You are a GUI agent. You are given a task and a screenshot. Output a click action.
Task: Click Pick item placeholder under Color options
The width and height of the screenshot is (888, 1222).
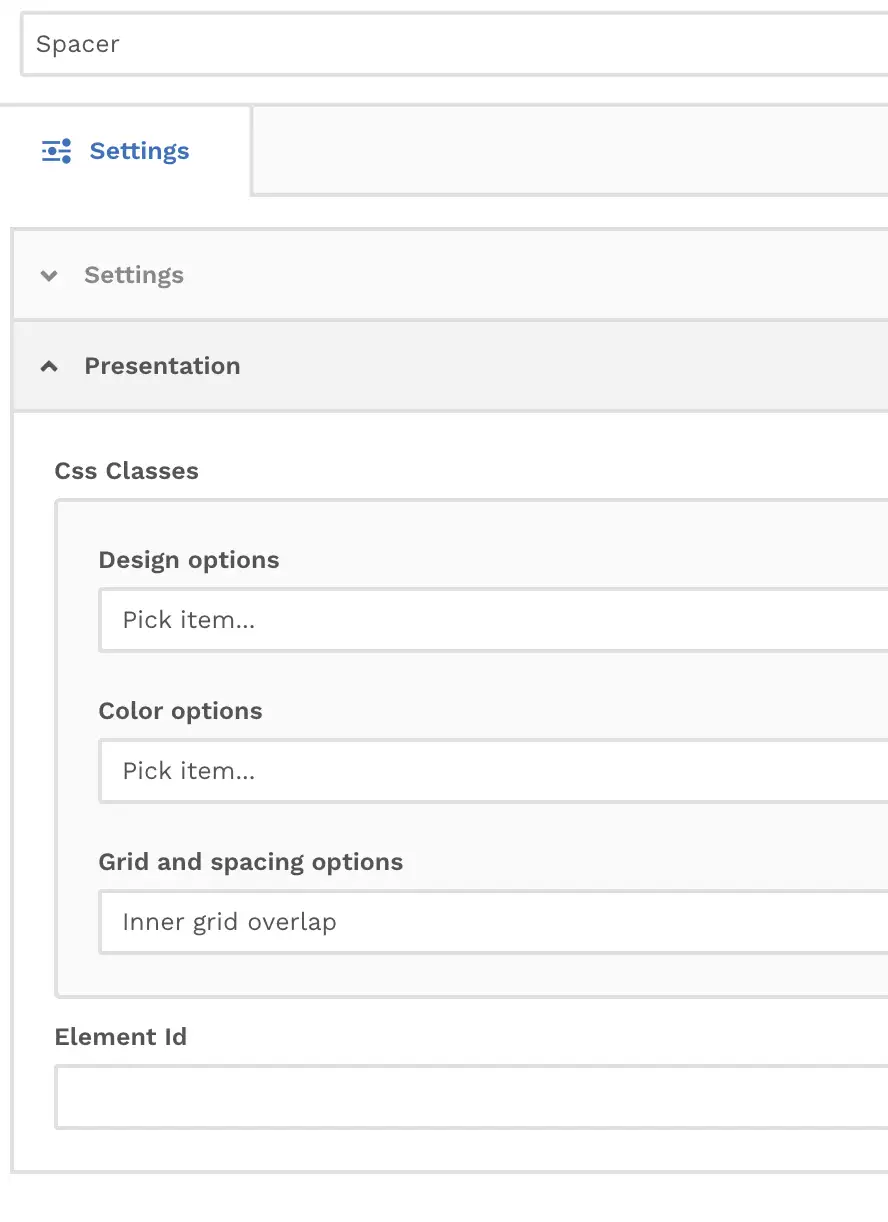189,771
